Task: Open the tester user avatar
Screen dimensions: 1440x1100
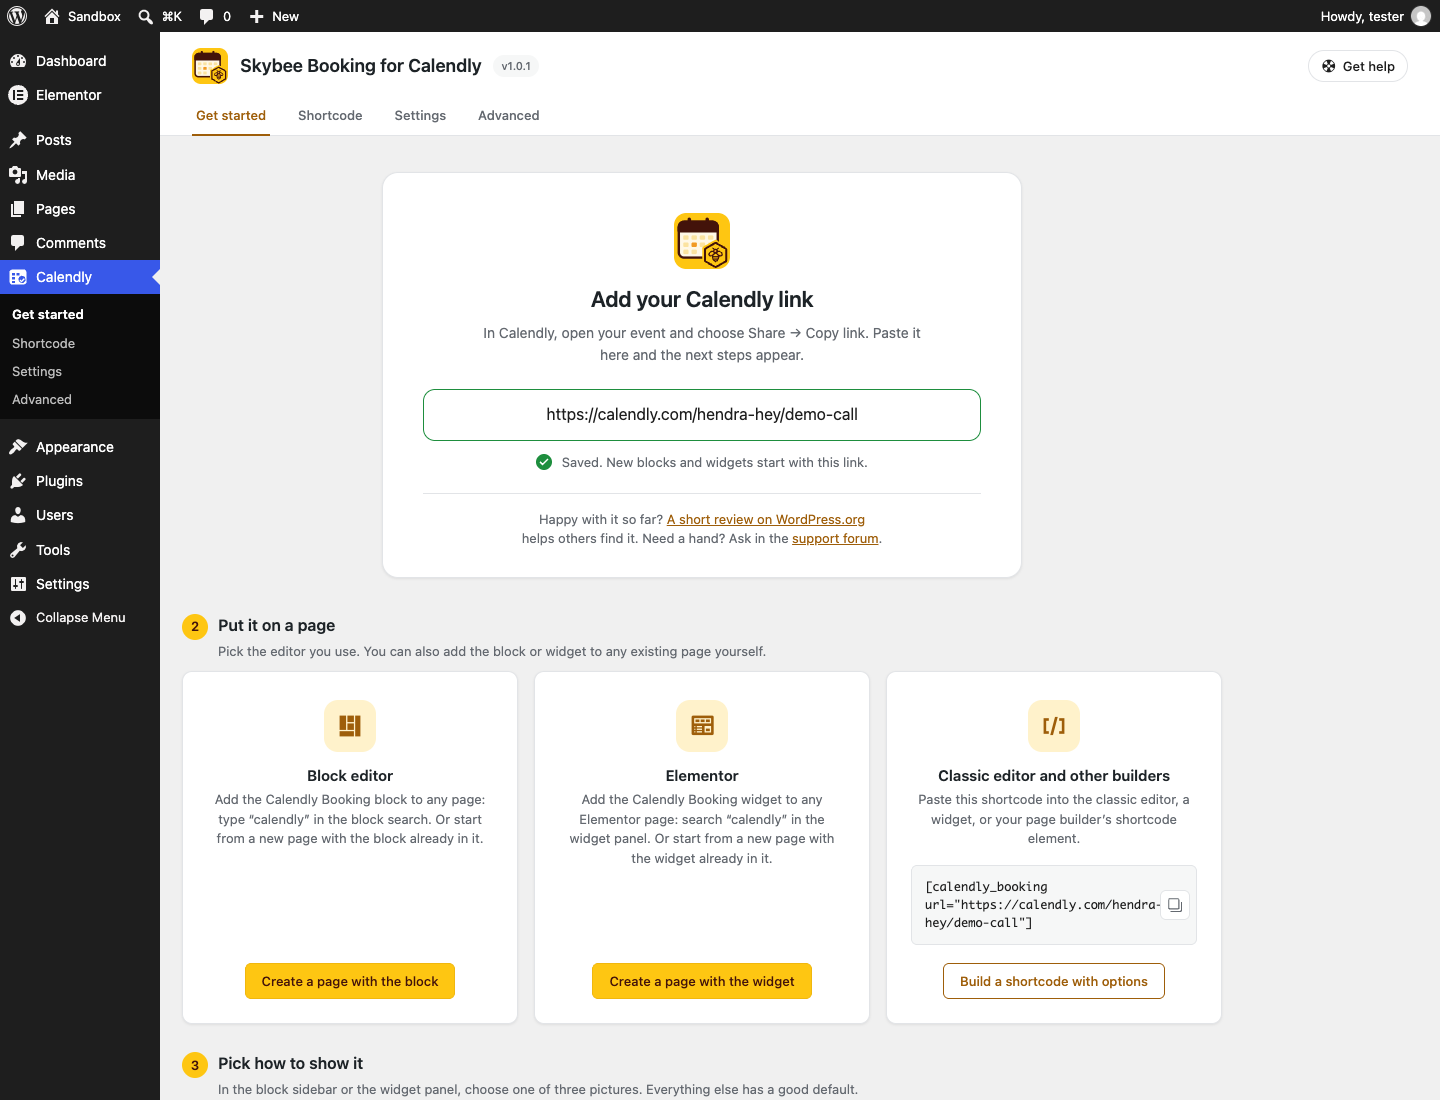Action: click(x=1420, y=16)
